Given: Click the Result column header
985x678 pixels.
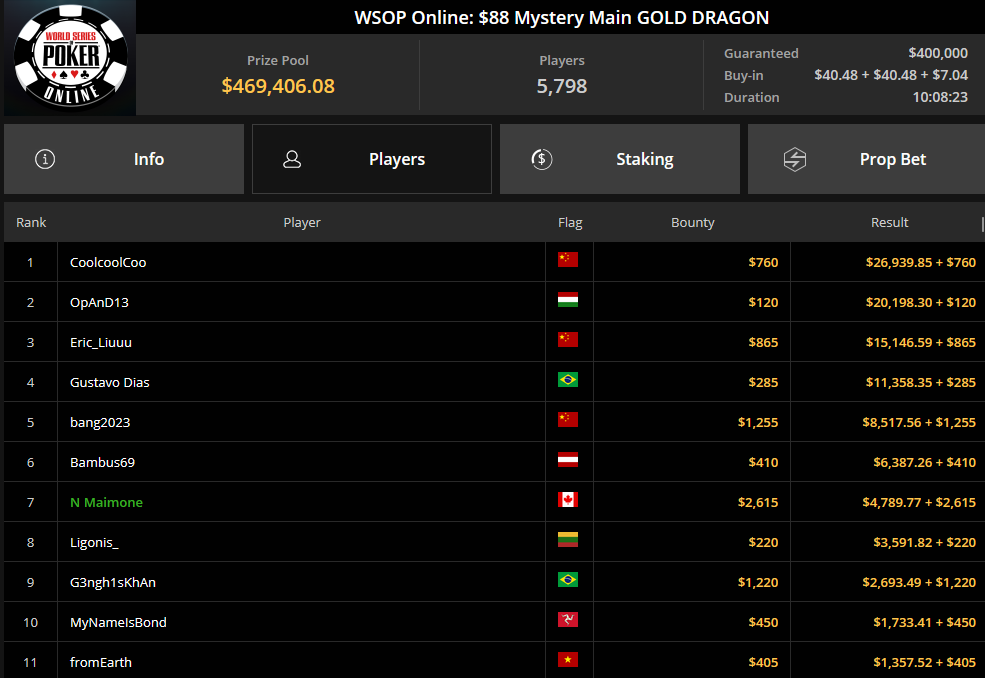Looking at the screenshot, I should tap(889, 223).
